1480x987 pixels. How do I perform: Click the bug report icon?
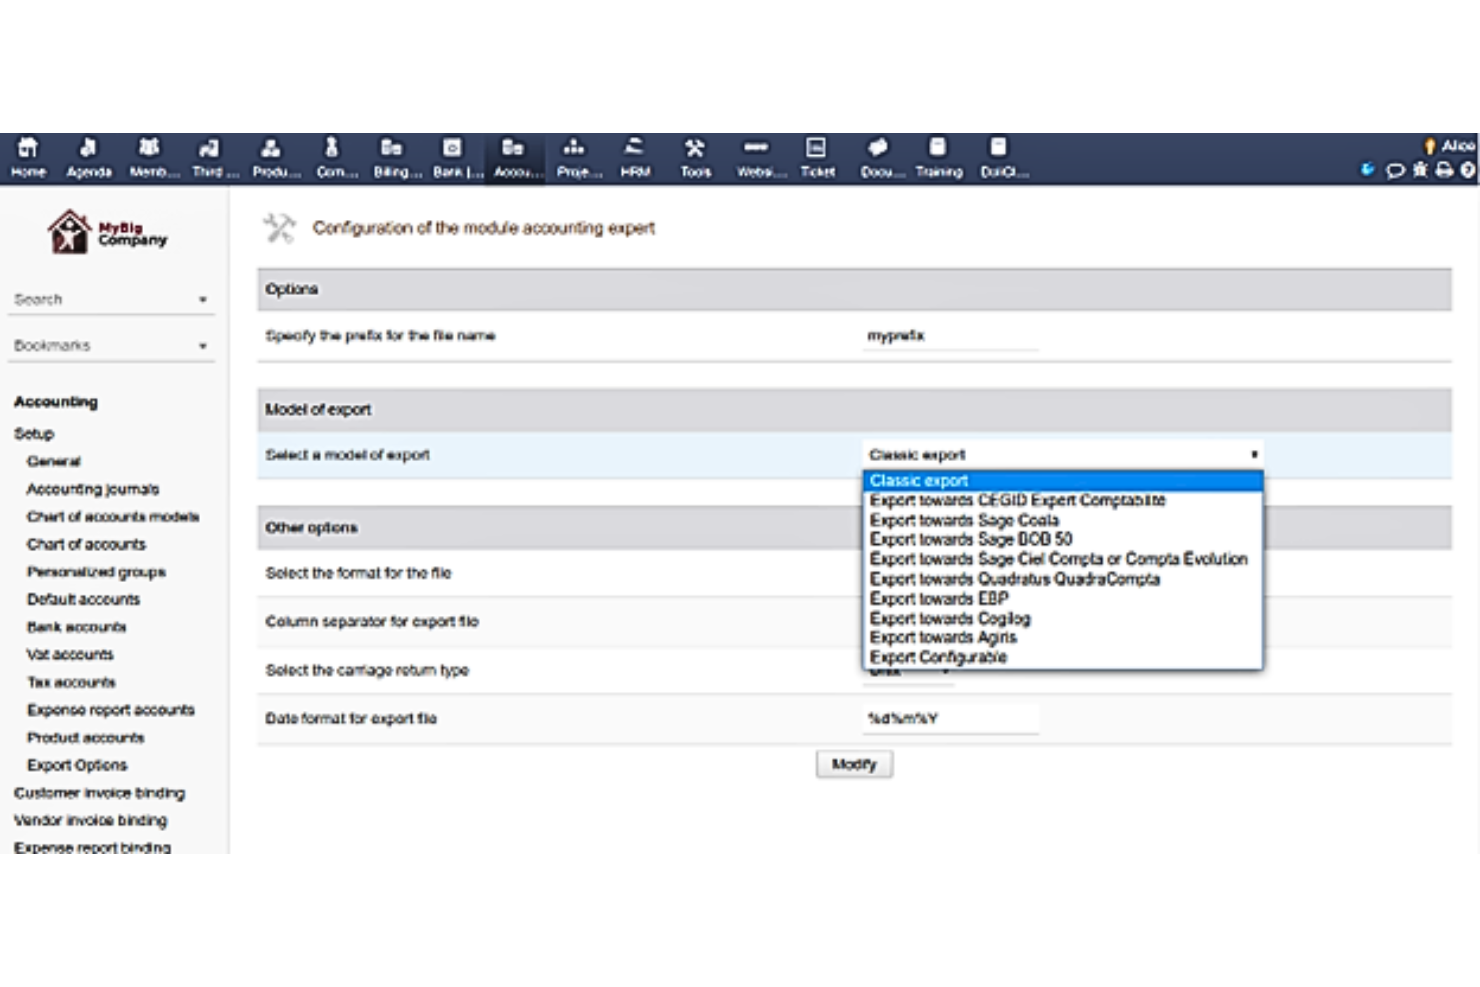coord(1420,170)
